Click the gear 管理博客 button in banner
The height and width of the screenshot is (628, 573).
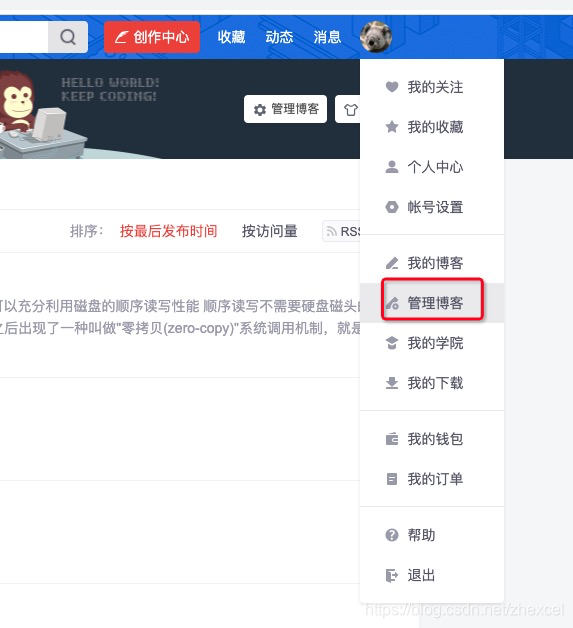[x=285, y=109]
